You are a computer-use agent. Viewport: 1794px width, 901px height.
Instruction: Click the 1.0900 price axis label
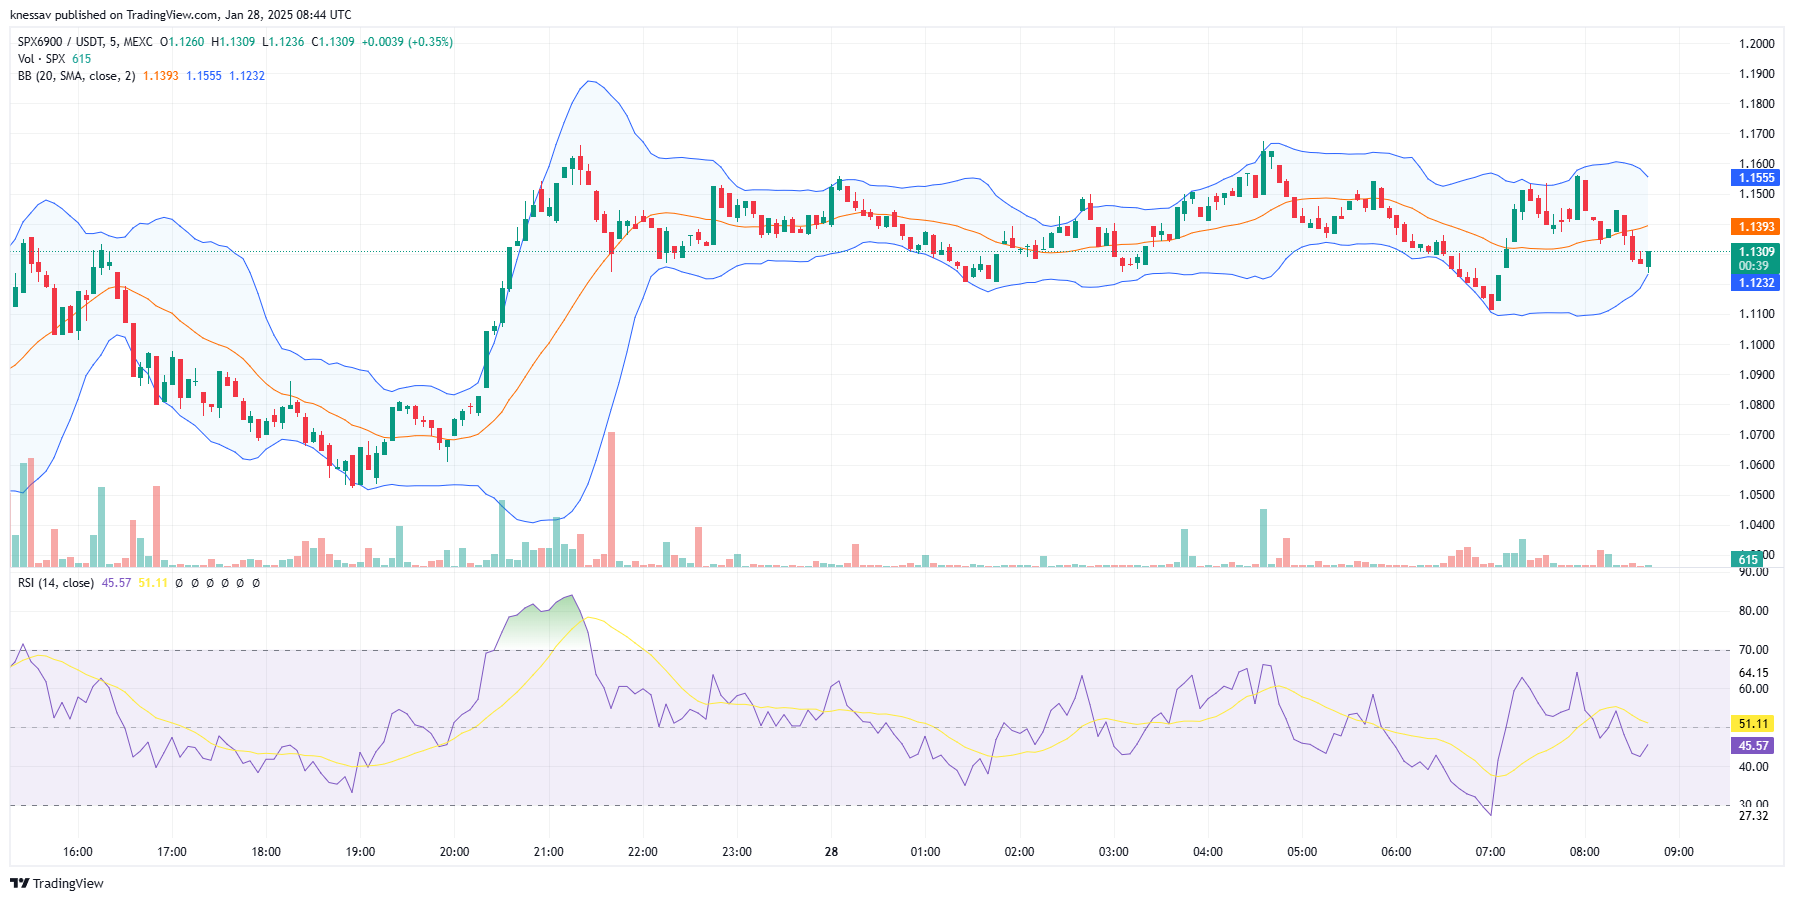pyautogui.click(x=1757, y=375)
